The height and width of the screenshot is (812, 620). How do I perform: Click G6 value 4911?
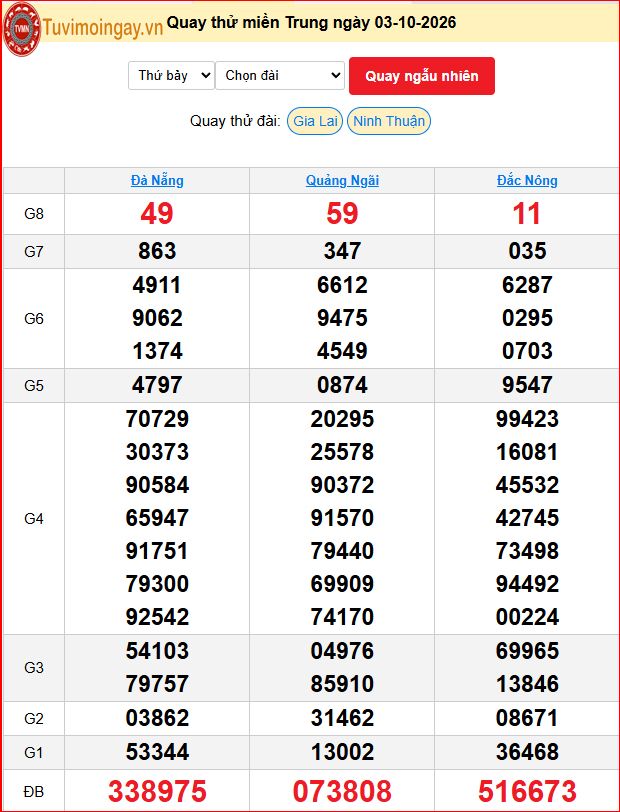click(157, 285)
